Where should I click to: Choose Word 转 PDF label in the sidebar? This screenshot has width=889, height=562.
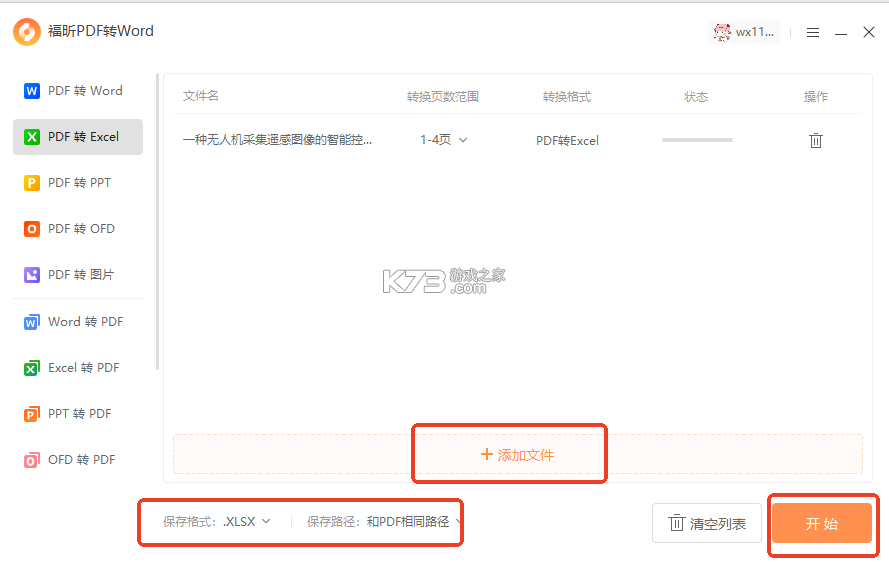point(86,322)
